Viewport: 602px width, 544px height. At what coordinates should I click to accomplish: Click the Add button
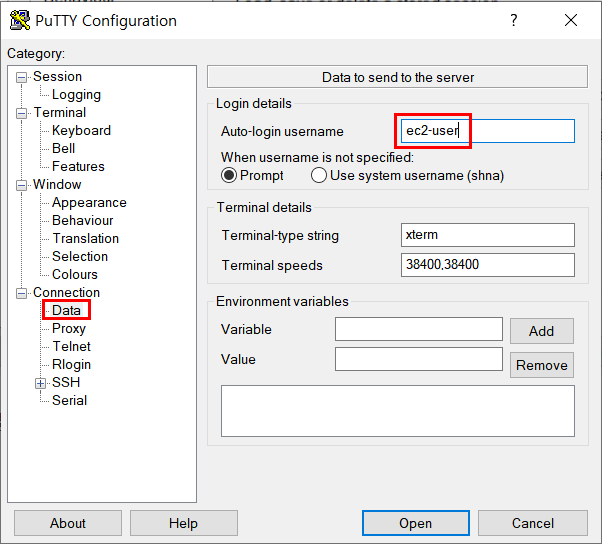(x=542, y=331)
